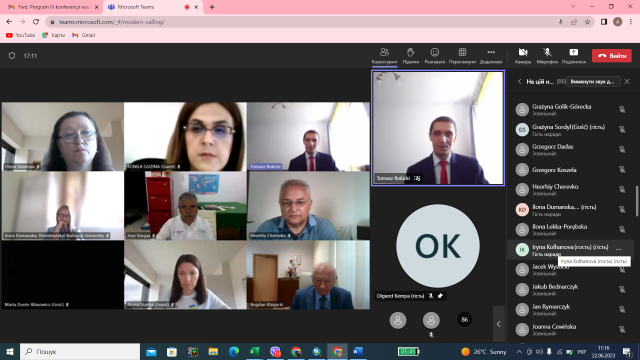Screen dimensions: 640x360
Task: Select participant Jakub Bednarczyk
Action: click(571, 289)
